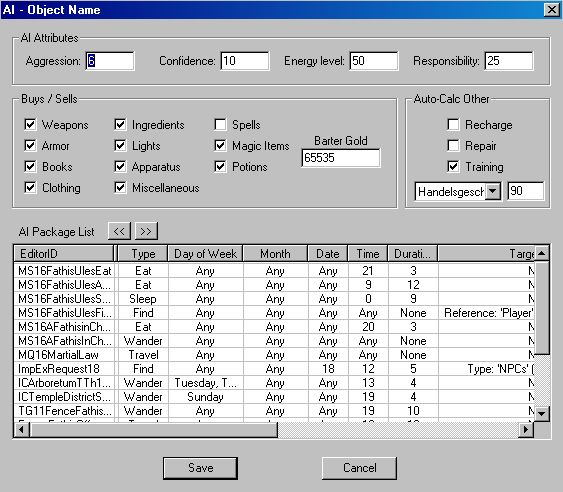
Task: Click the Barter Gold input field
Action: tap(341, 158)
